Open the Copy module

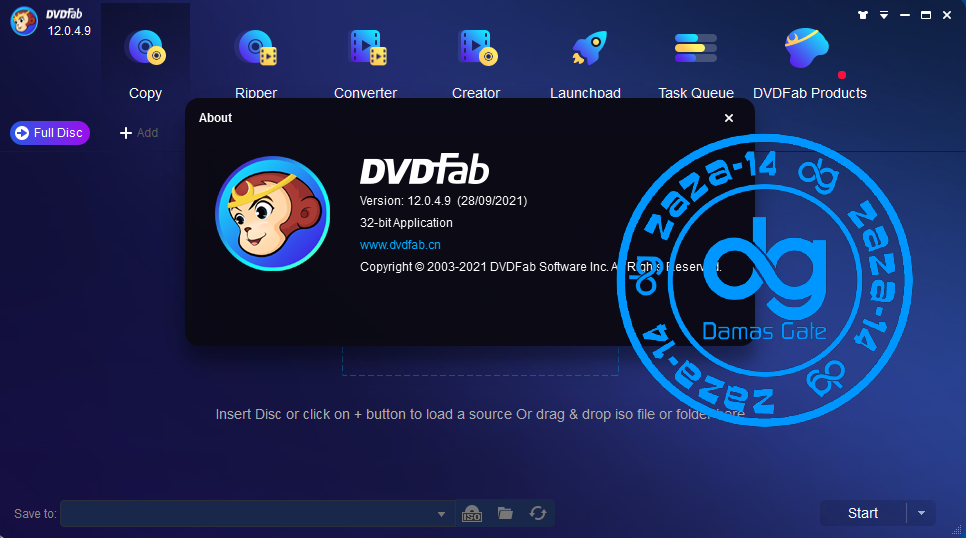pyautogui.click(x=145, y=65)
